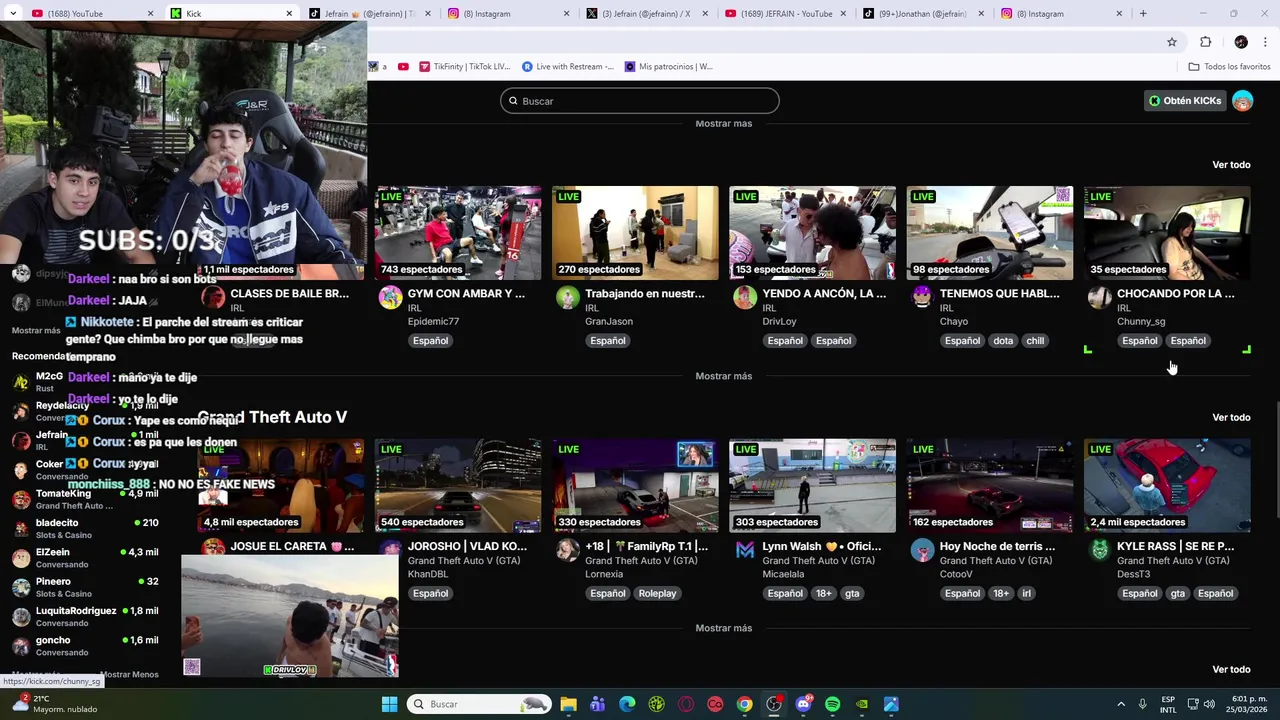The height and width of the screenshot is (720, 1280).
Task: Click Roleplay tag under FamilyRp stream
Action: tap(657, 593)
